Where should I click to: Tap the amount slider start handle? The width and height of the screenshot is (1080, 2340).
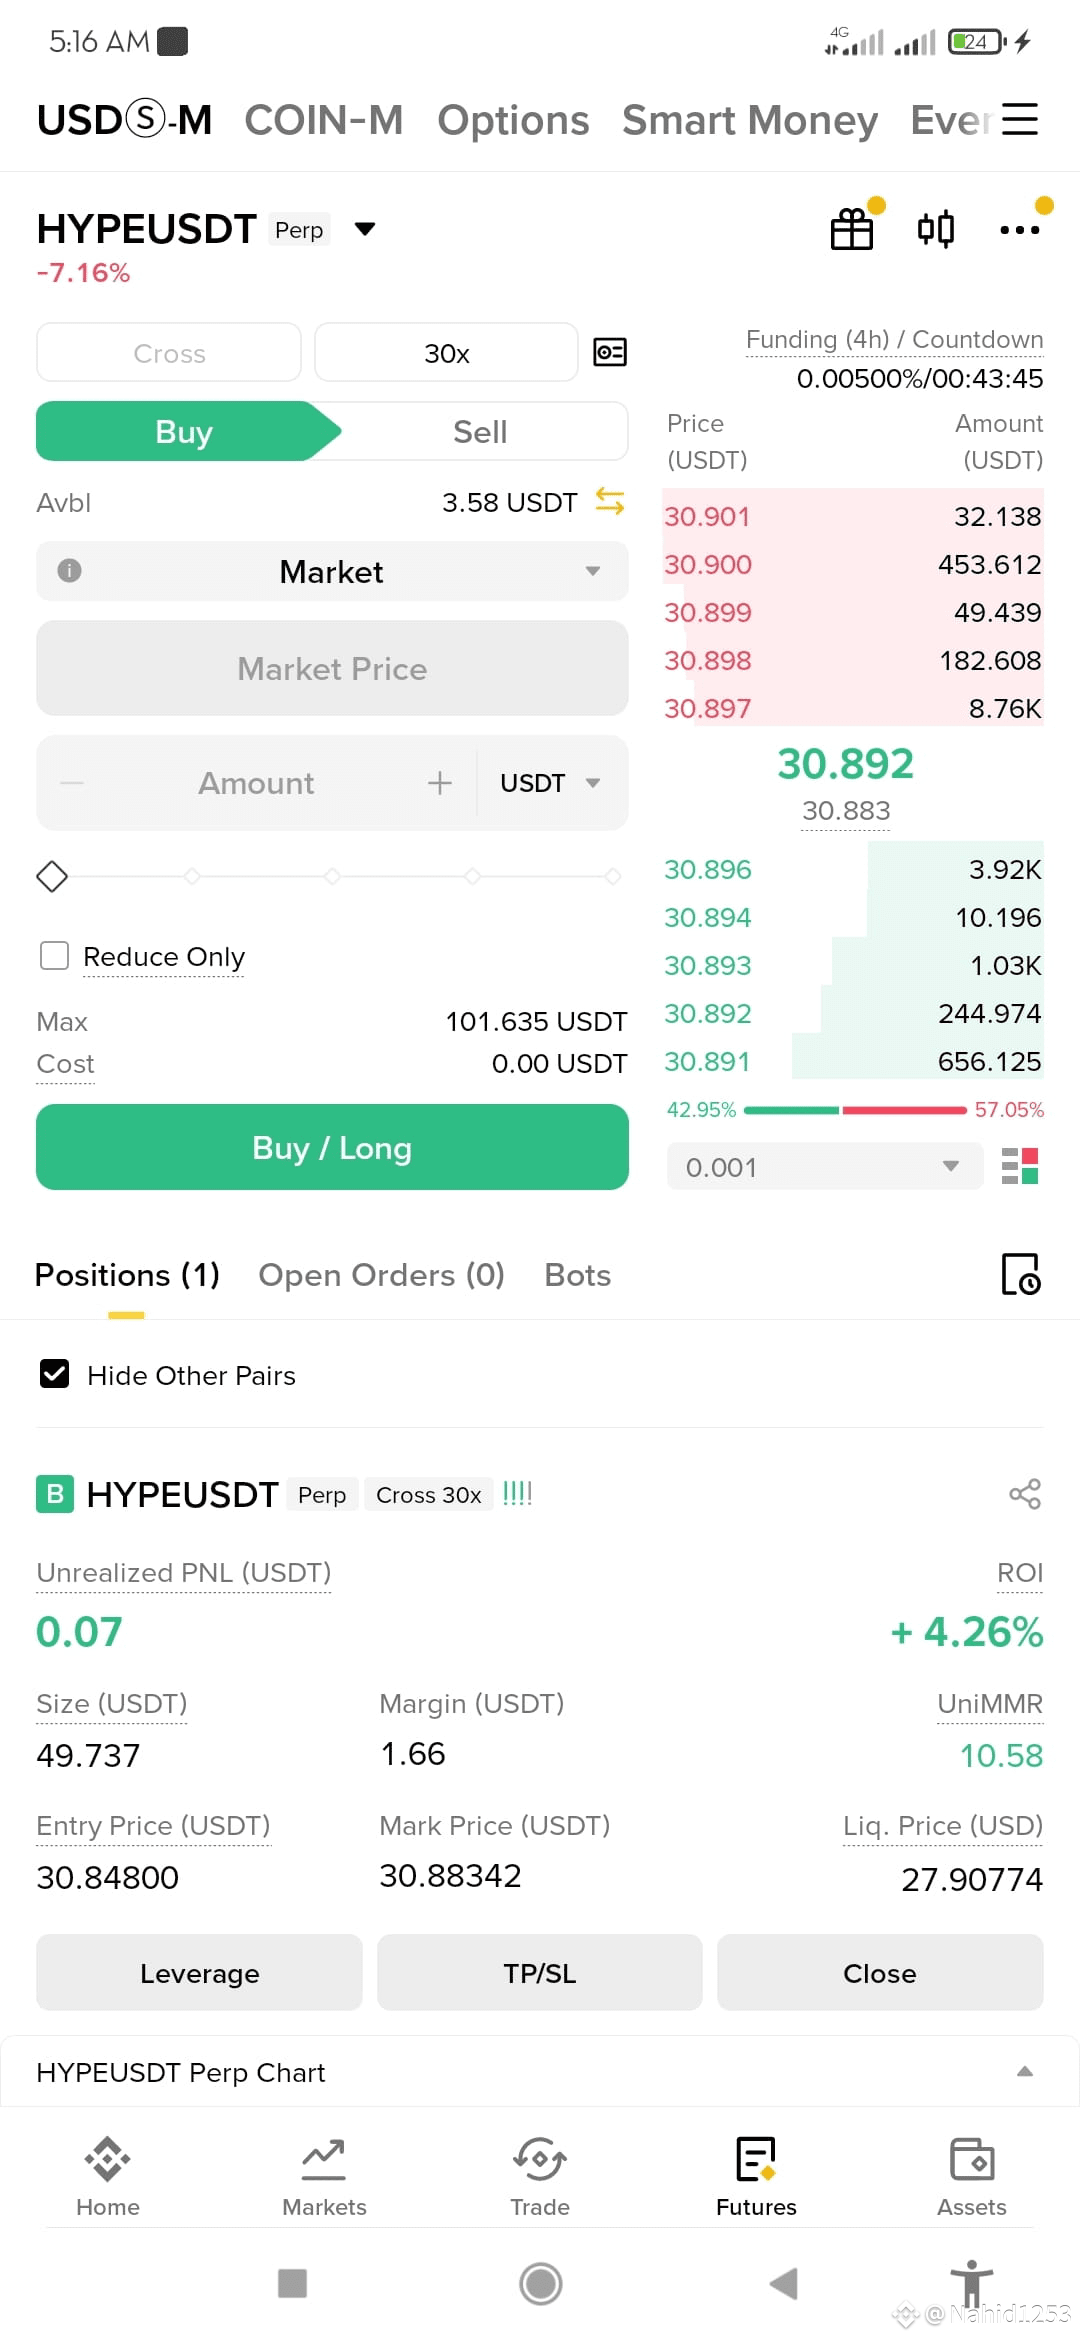pyautogui.click(x=52, y=876)
